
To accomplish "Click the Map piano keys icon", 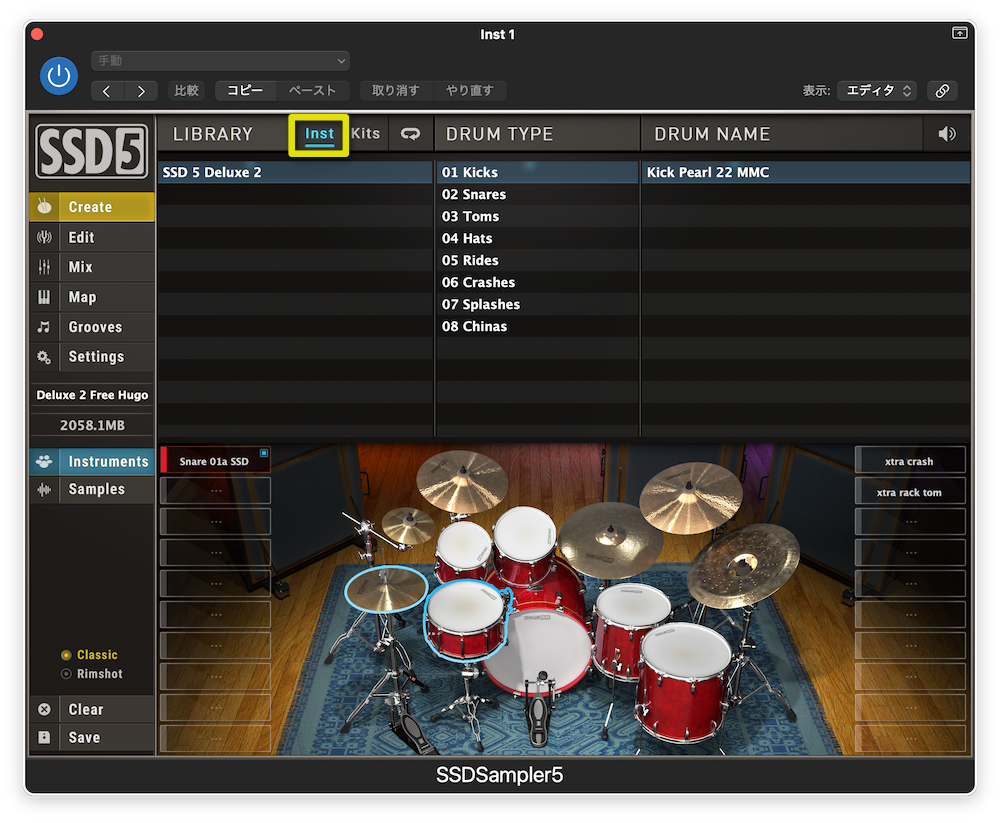I will (44, 297).
